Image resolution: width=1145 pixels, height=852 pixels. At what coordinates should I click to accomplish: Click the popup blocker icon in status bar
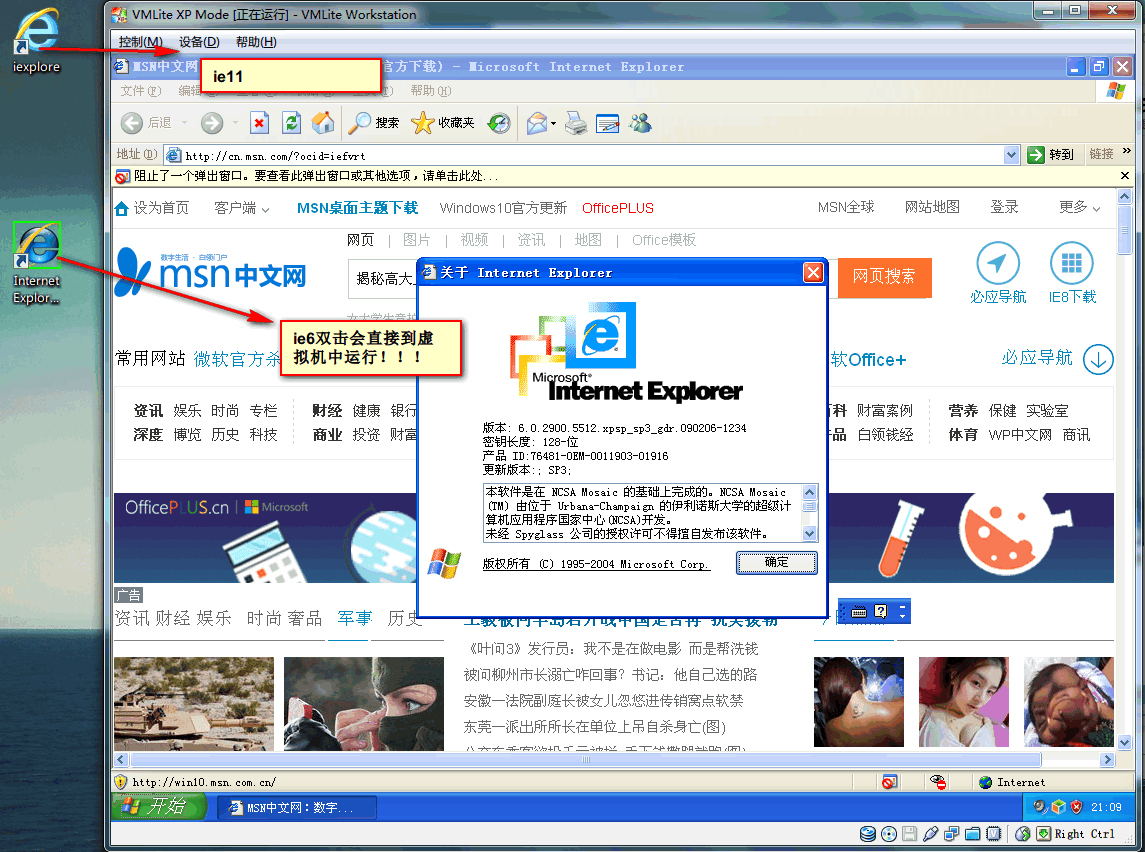click(x=889, y=782)
